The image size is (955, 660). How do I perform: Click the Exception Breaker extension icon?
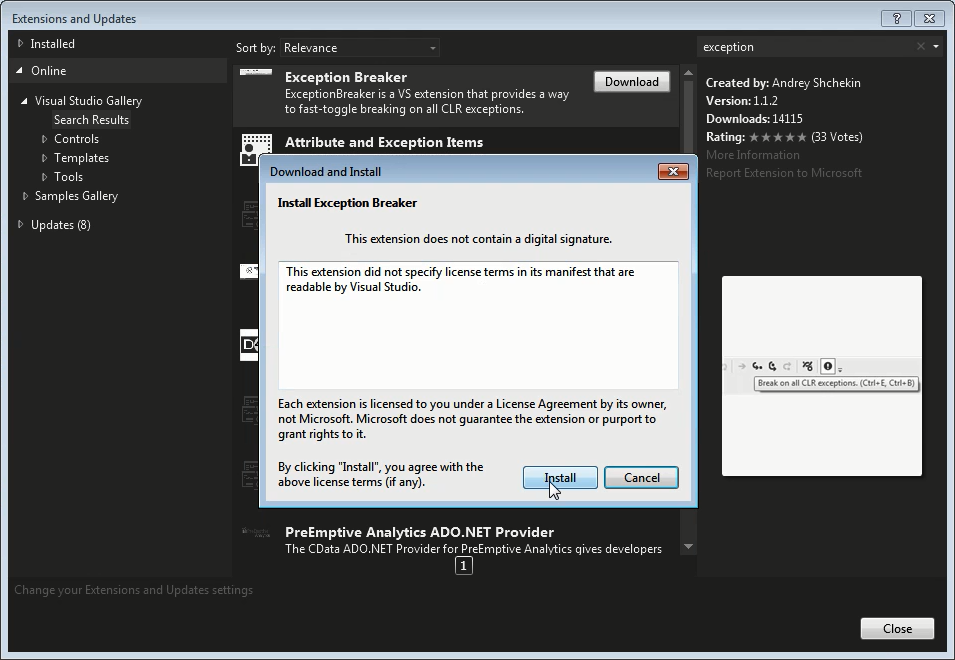click(x=256, y=72)
